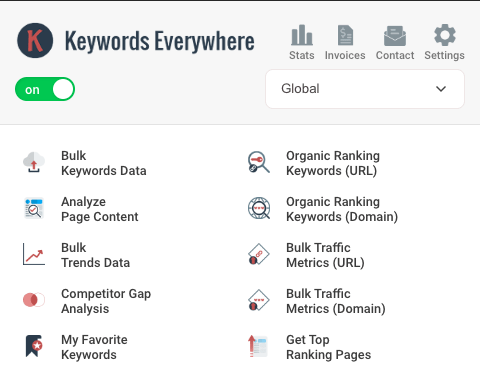Open the Stats label link
The height and width of the screenshot is (386, 480).
coord(302,55)
